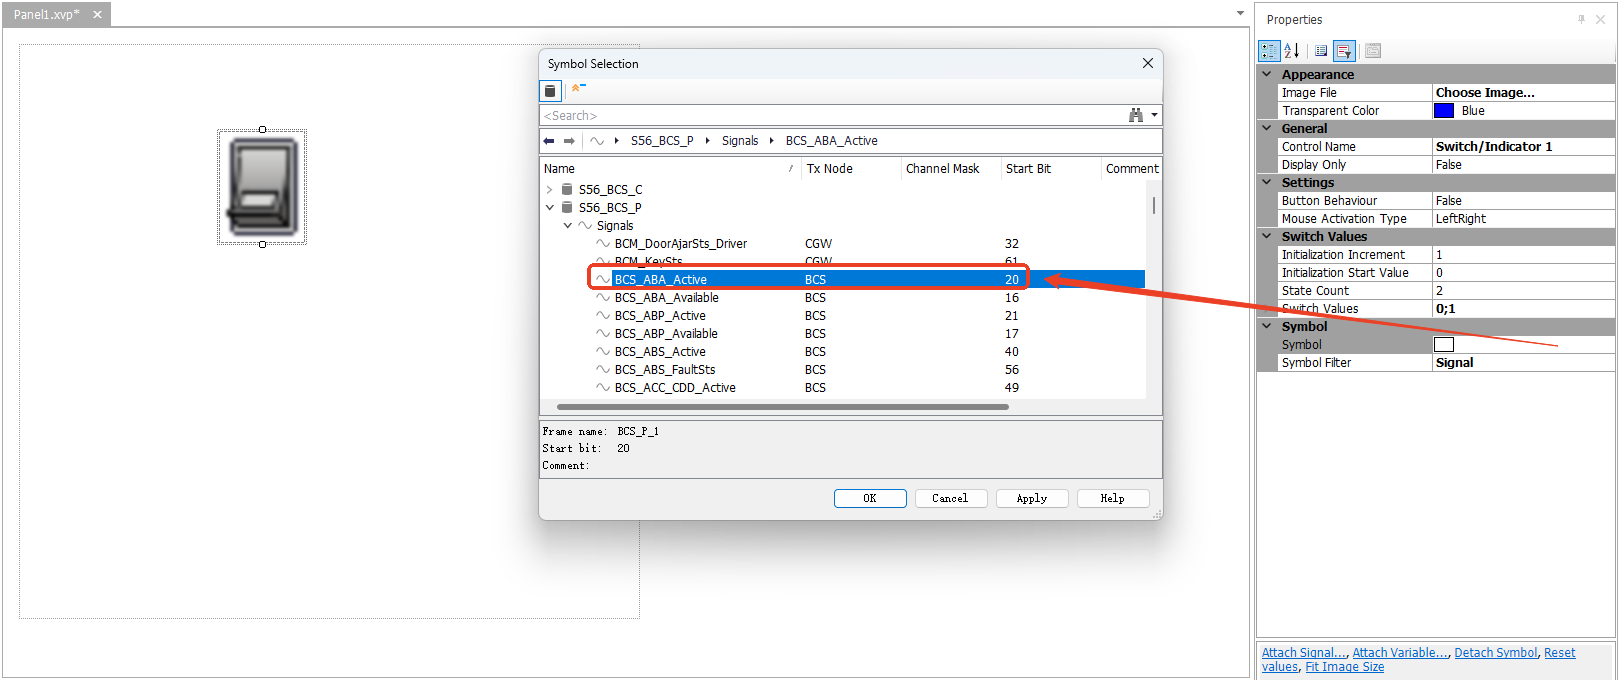This screenshot has height=680, width=1620.
Task: Select the BCS_ABP_Available signal
Action: tap(666, 333)
